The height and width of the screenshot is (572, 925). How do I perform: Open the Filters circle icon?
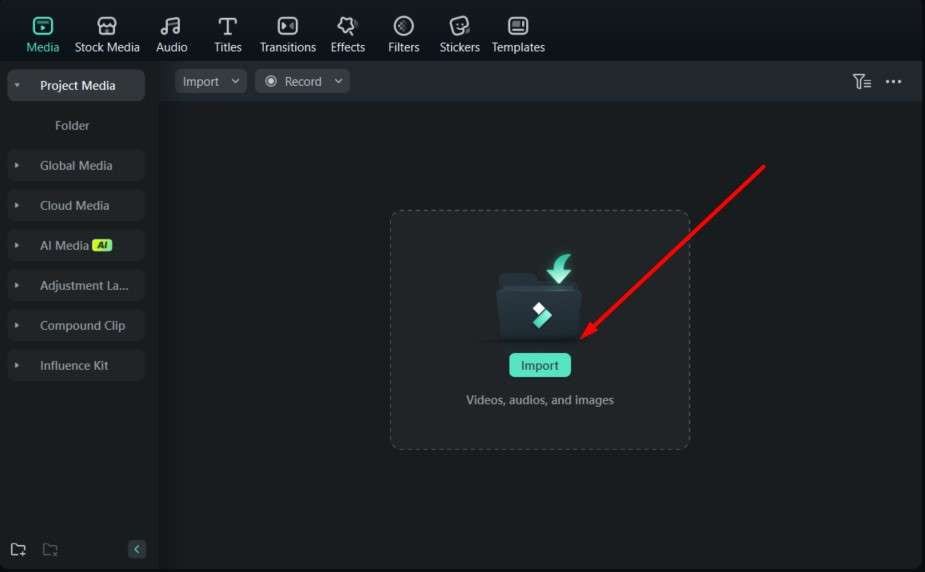click(x=404, y=26)
